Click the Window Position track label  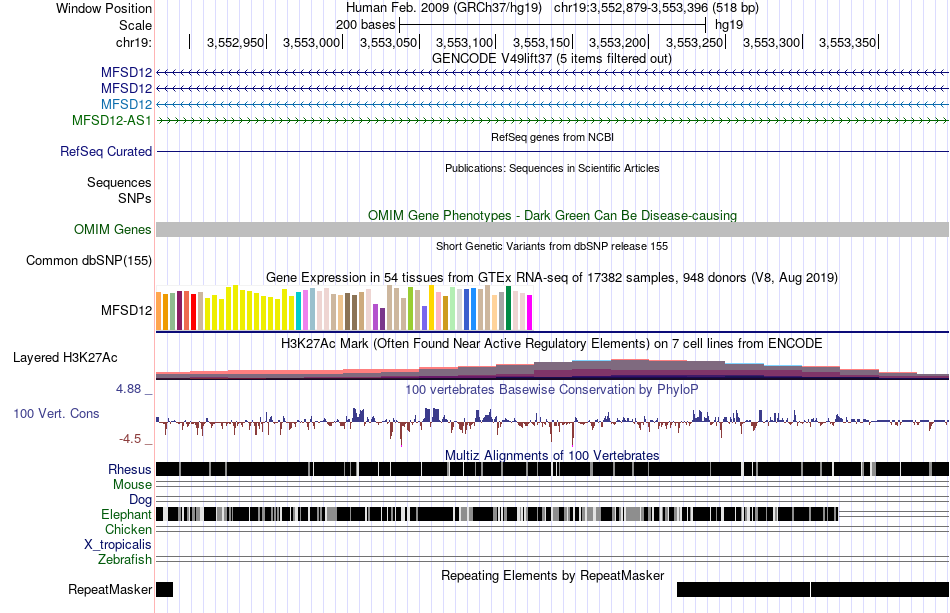click(104, 8)
